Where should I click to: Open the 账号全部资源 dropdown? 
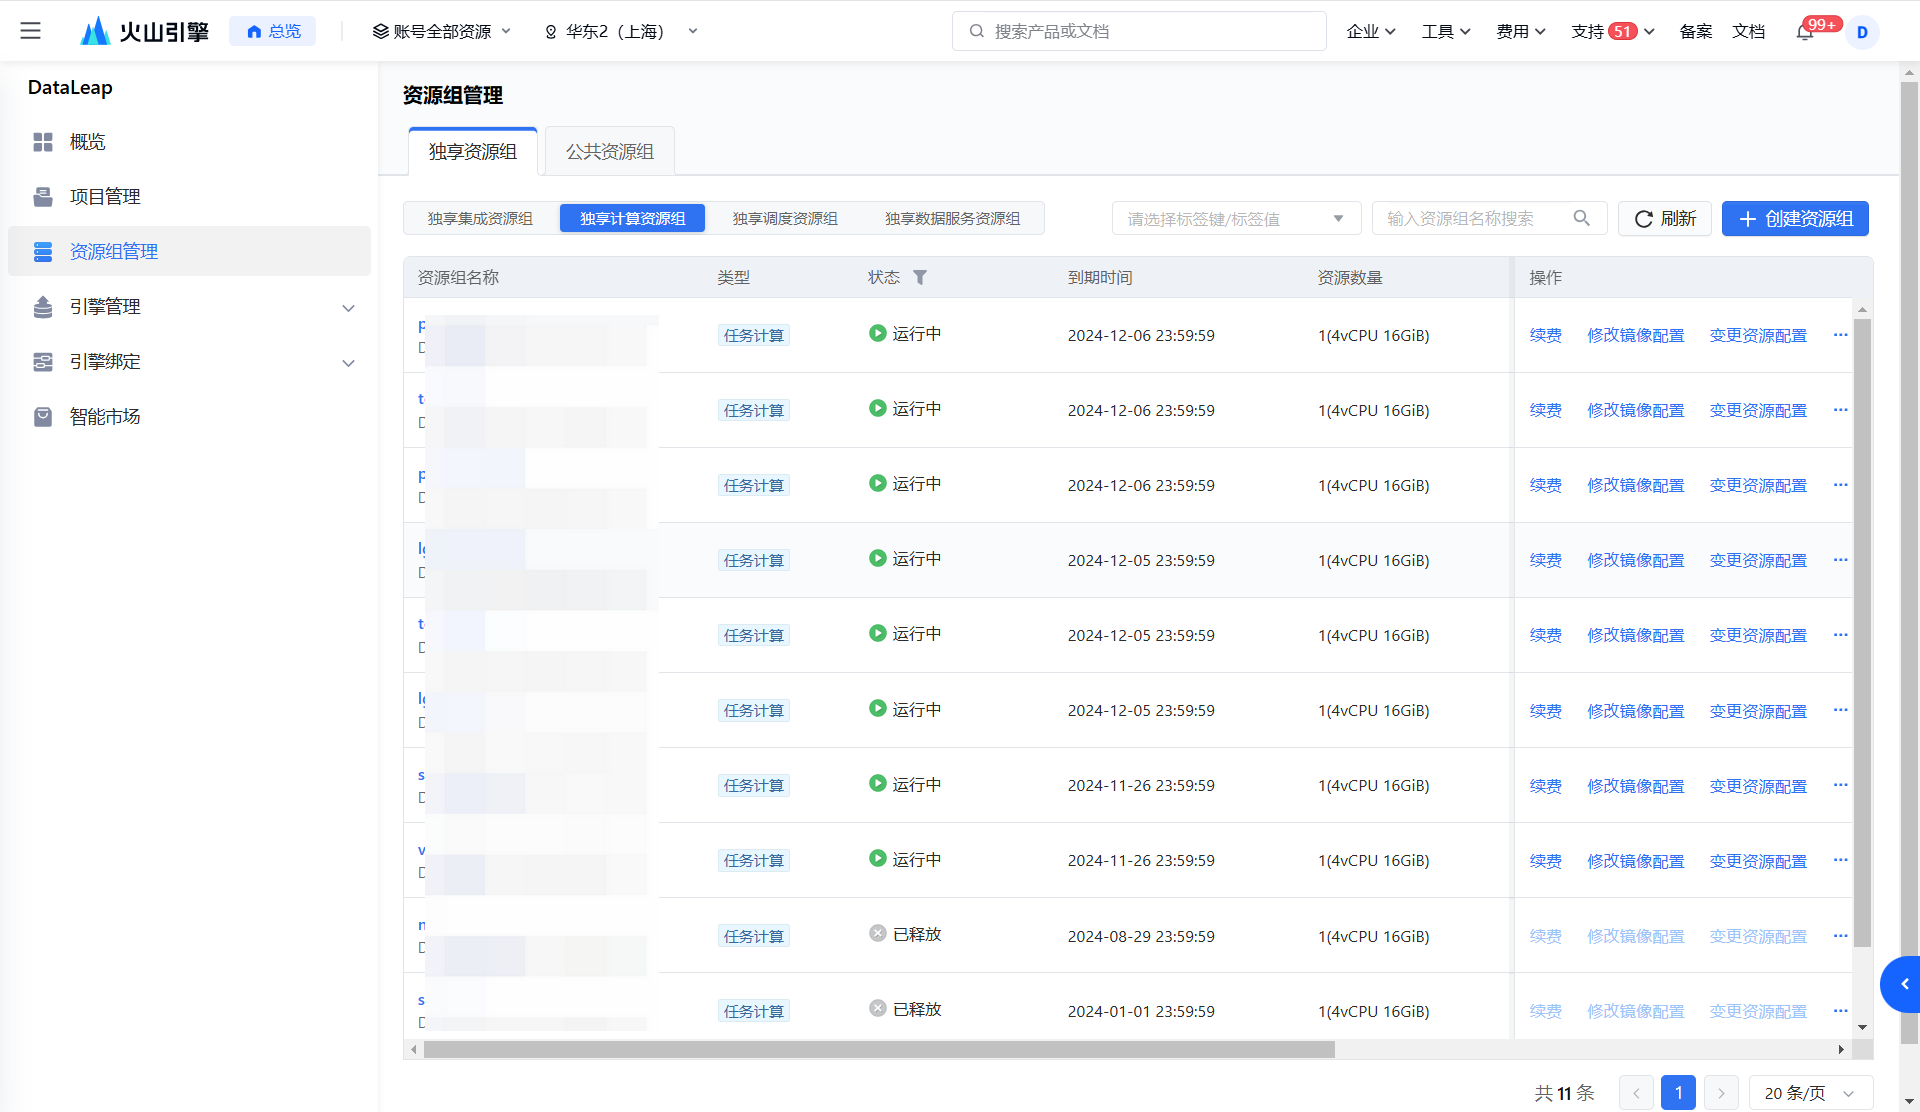click(442, 32)
